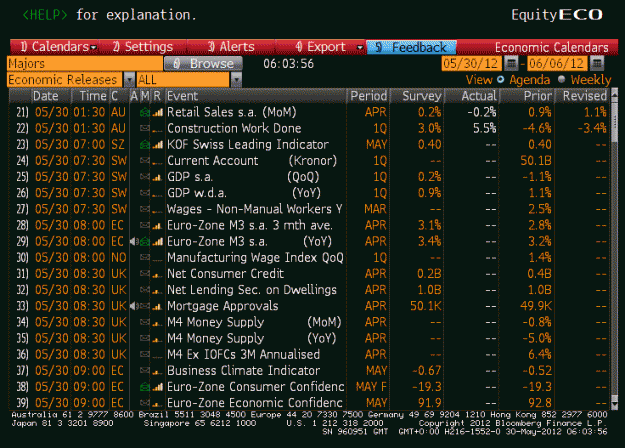Click the end date field 06/06/12
The image size is (625, 448).
point(557,63)
